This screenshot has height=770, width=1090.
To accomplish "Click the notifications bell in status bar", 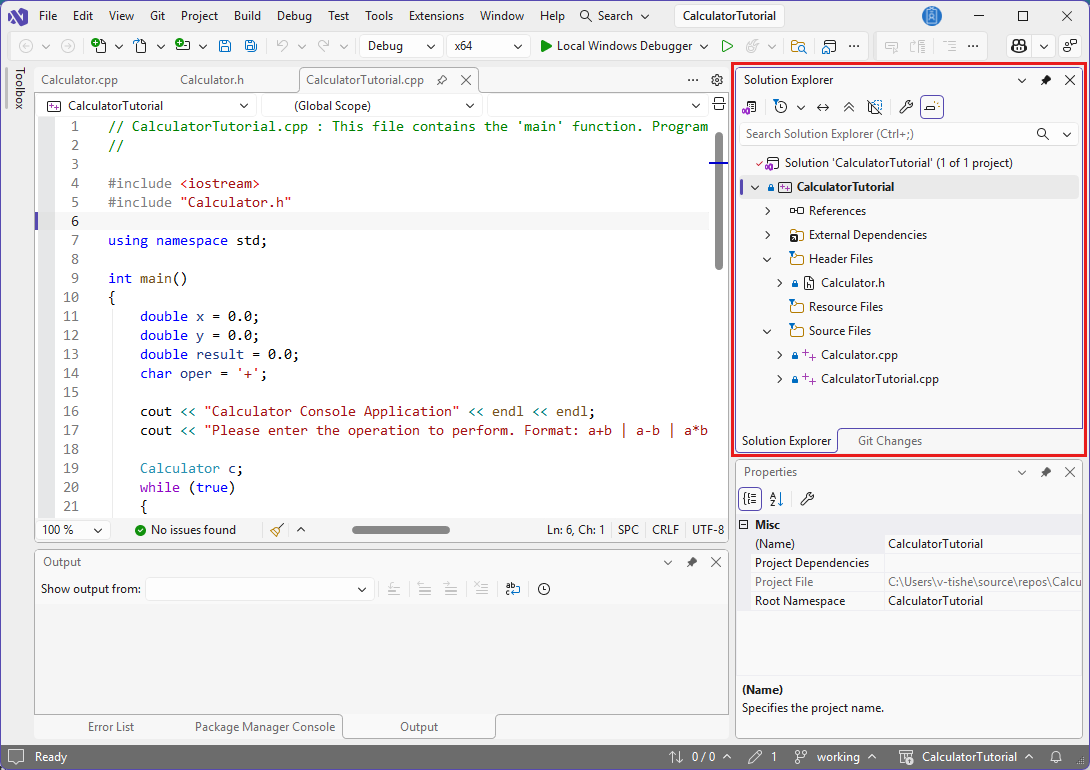I will pos(1056,757).
